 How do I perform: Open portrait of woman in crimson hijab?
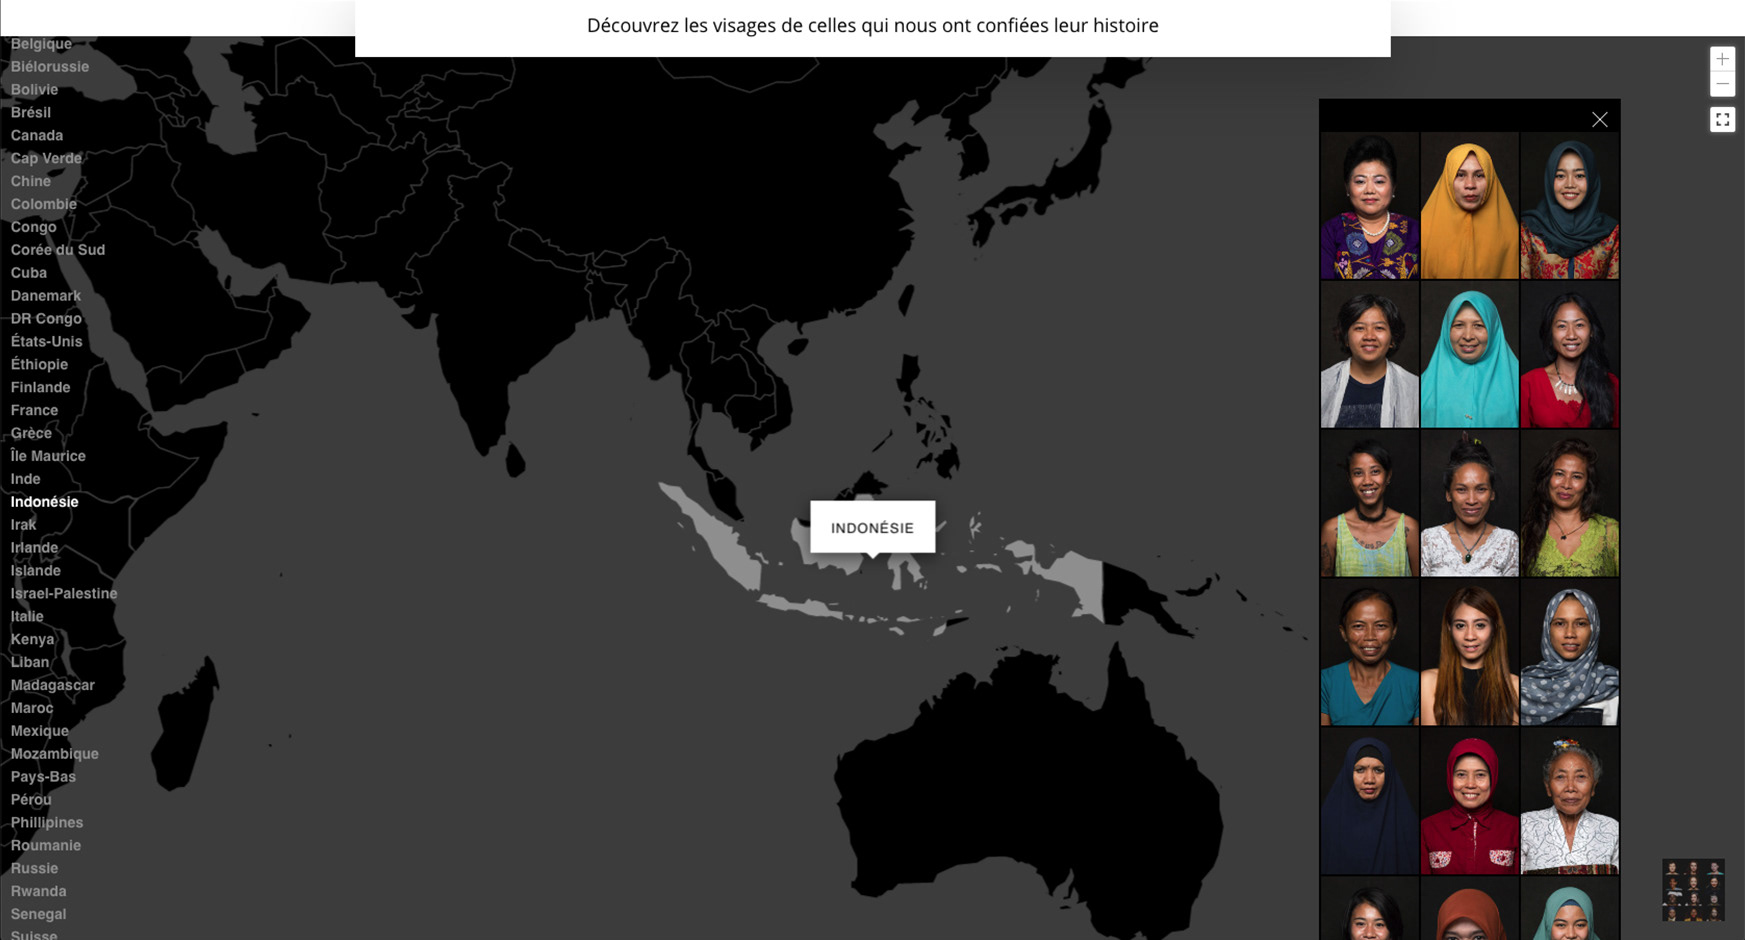[1469, 802]
